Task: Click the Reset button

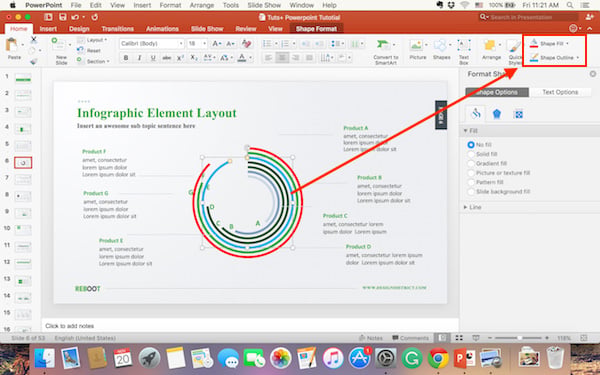Action: 89,50
